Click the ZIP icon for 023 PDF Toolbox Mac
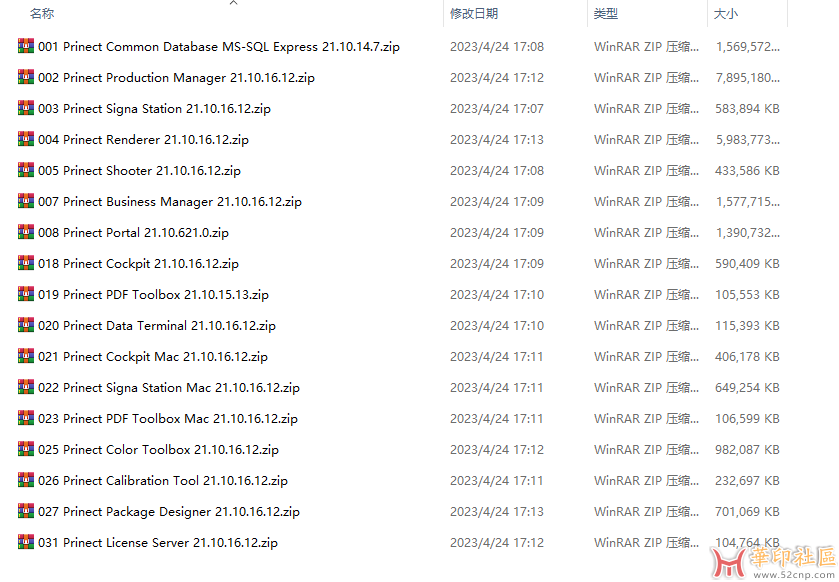Screen dimensions: 839x582 [26, 418]
